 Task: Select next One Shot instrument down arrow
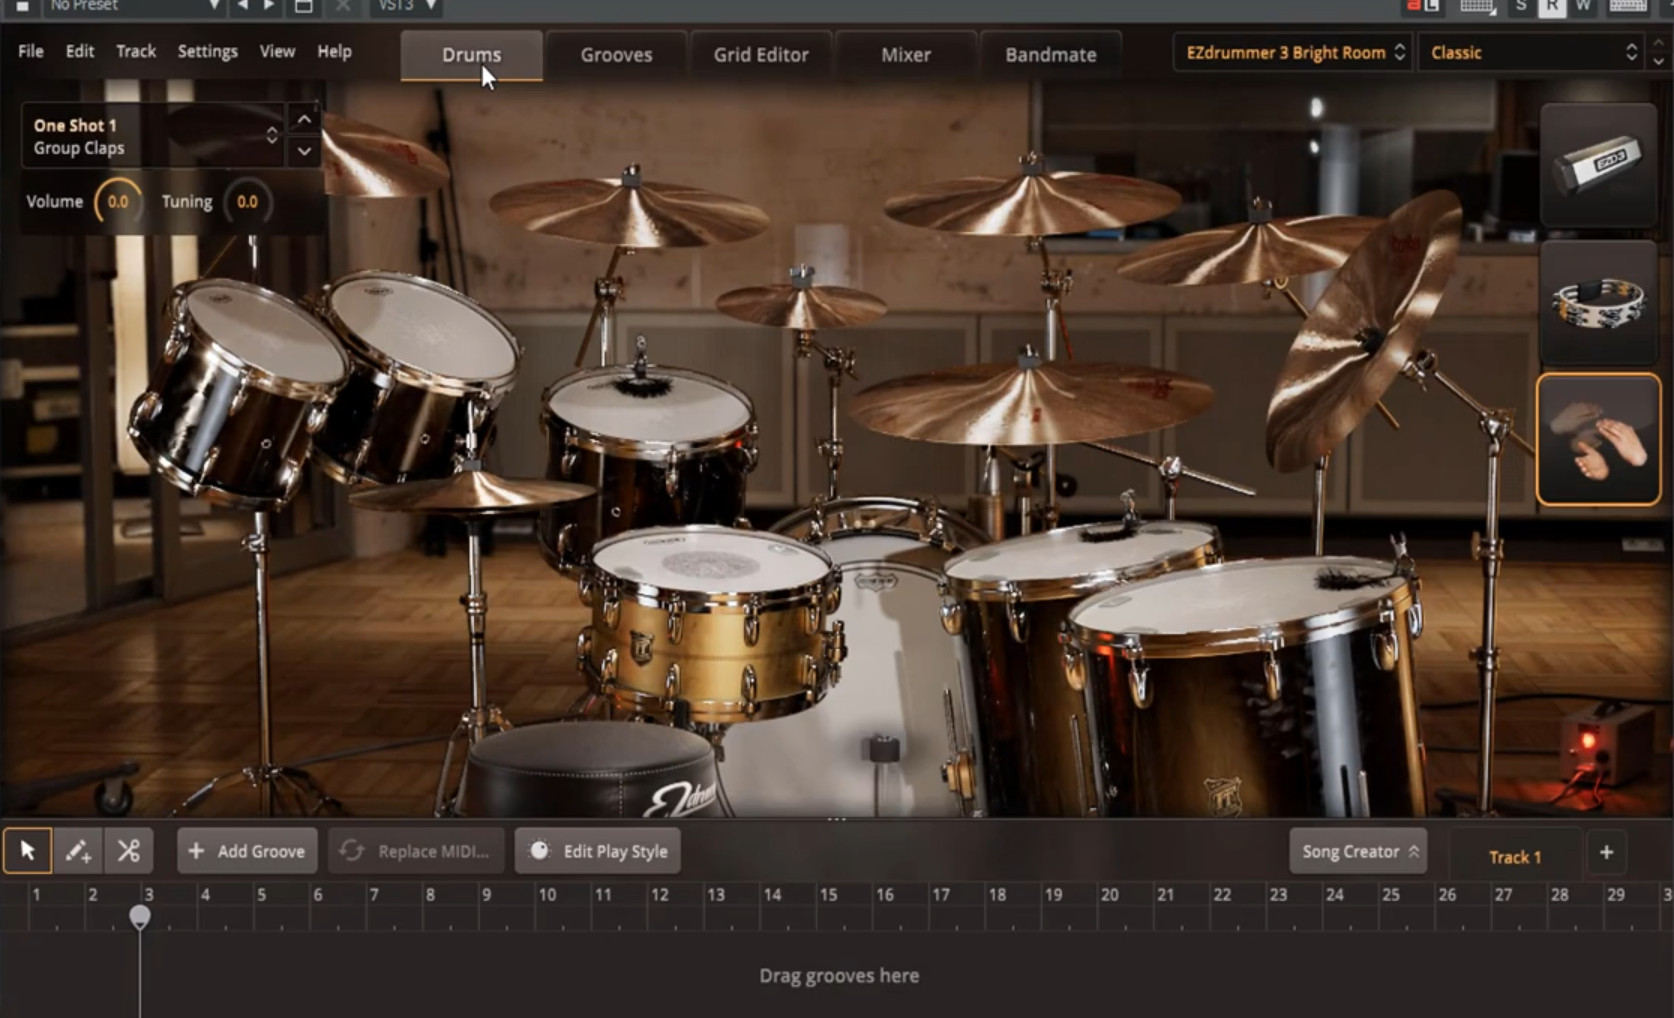tap(304, 152)
